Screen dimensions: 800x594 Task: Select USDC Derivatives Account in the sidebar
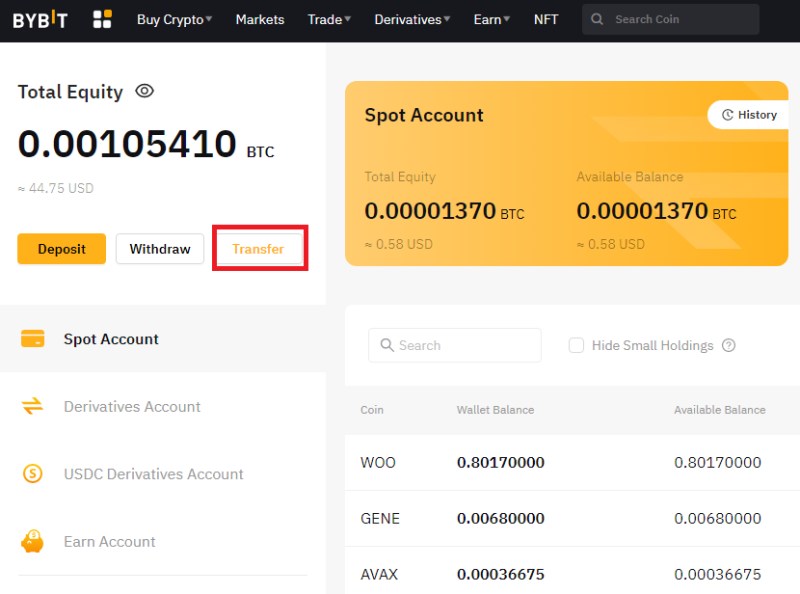tap(163, 474)
